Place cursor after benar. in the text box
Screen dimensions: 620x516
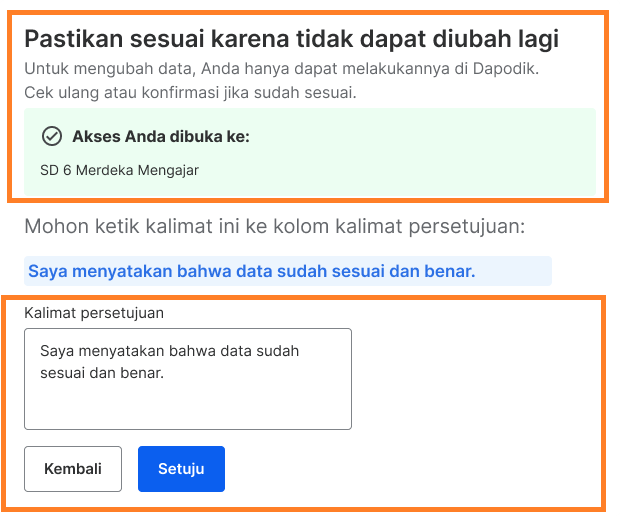click(165, 373)
